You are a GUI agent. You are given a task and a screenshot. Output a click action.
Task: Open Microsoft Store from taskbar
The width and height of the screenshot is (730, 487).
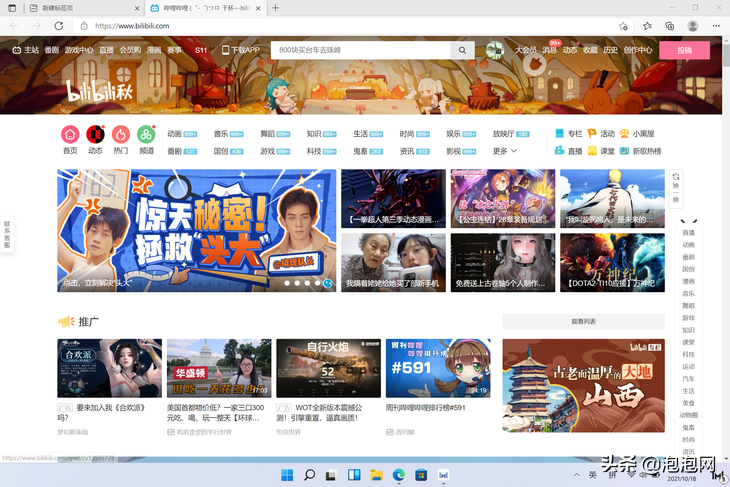coord(421,475)
